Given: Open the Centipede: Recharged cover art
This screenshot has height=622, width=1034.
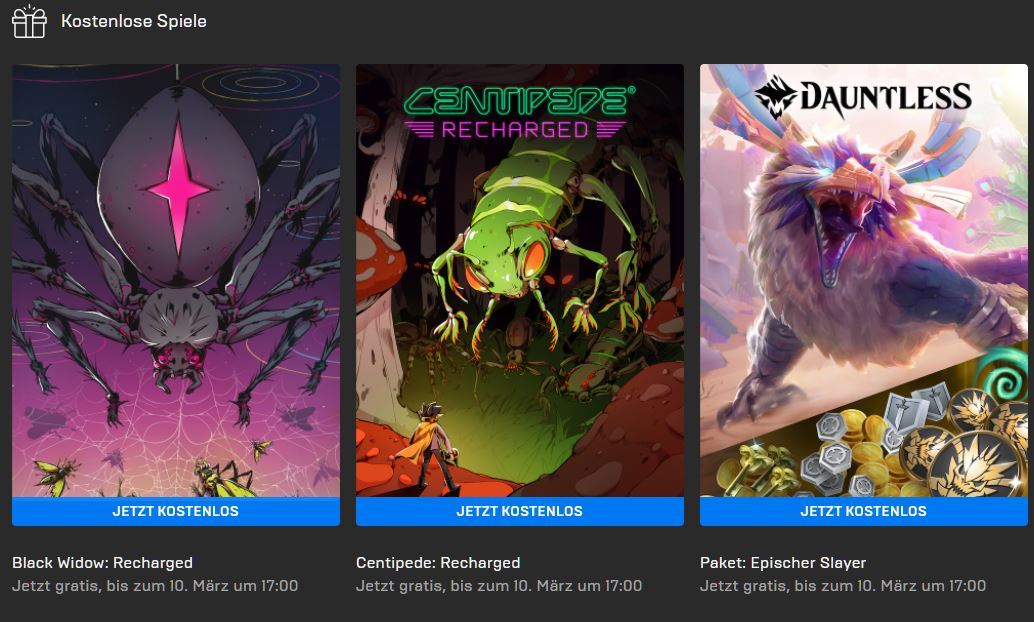Looking at the screenshot, I should pos(520,280).
